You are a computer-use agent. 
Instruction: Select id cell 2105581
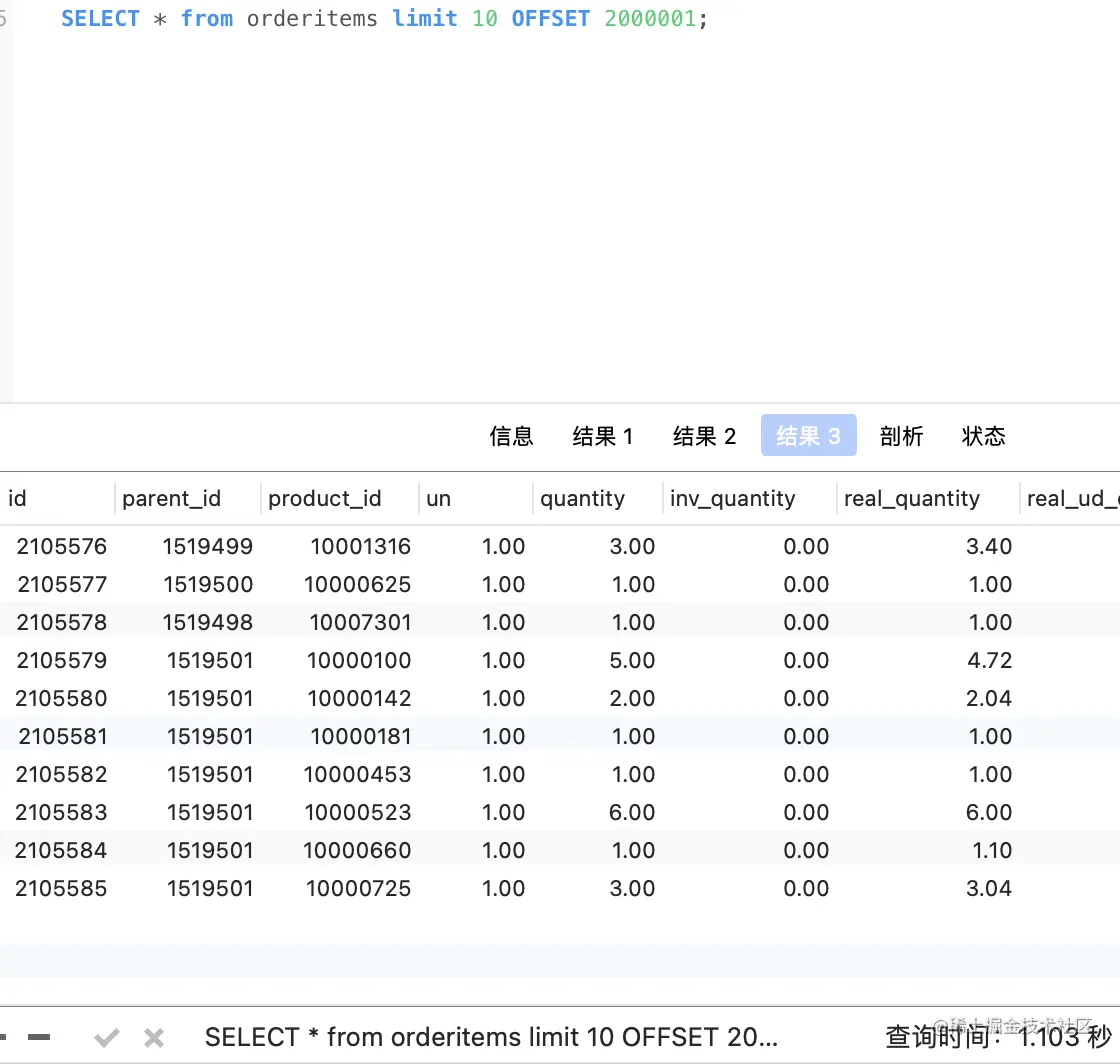pyautogui.click(x=61, y=736)
